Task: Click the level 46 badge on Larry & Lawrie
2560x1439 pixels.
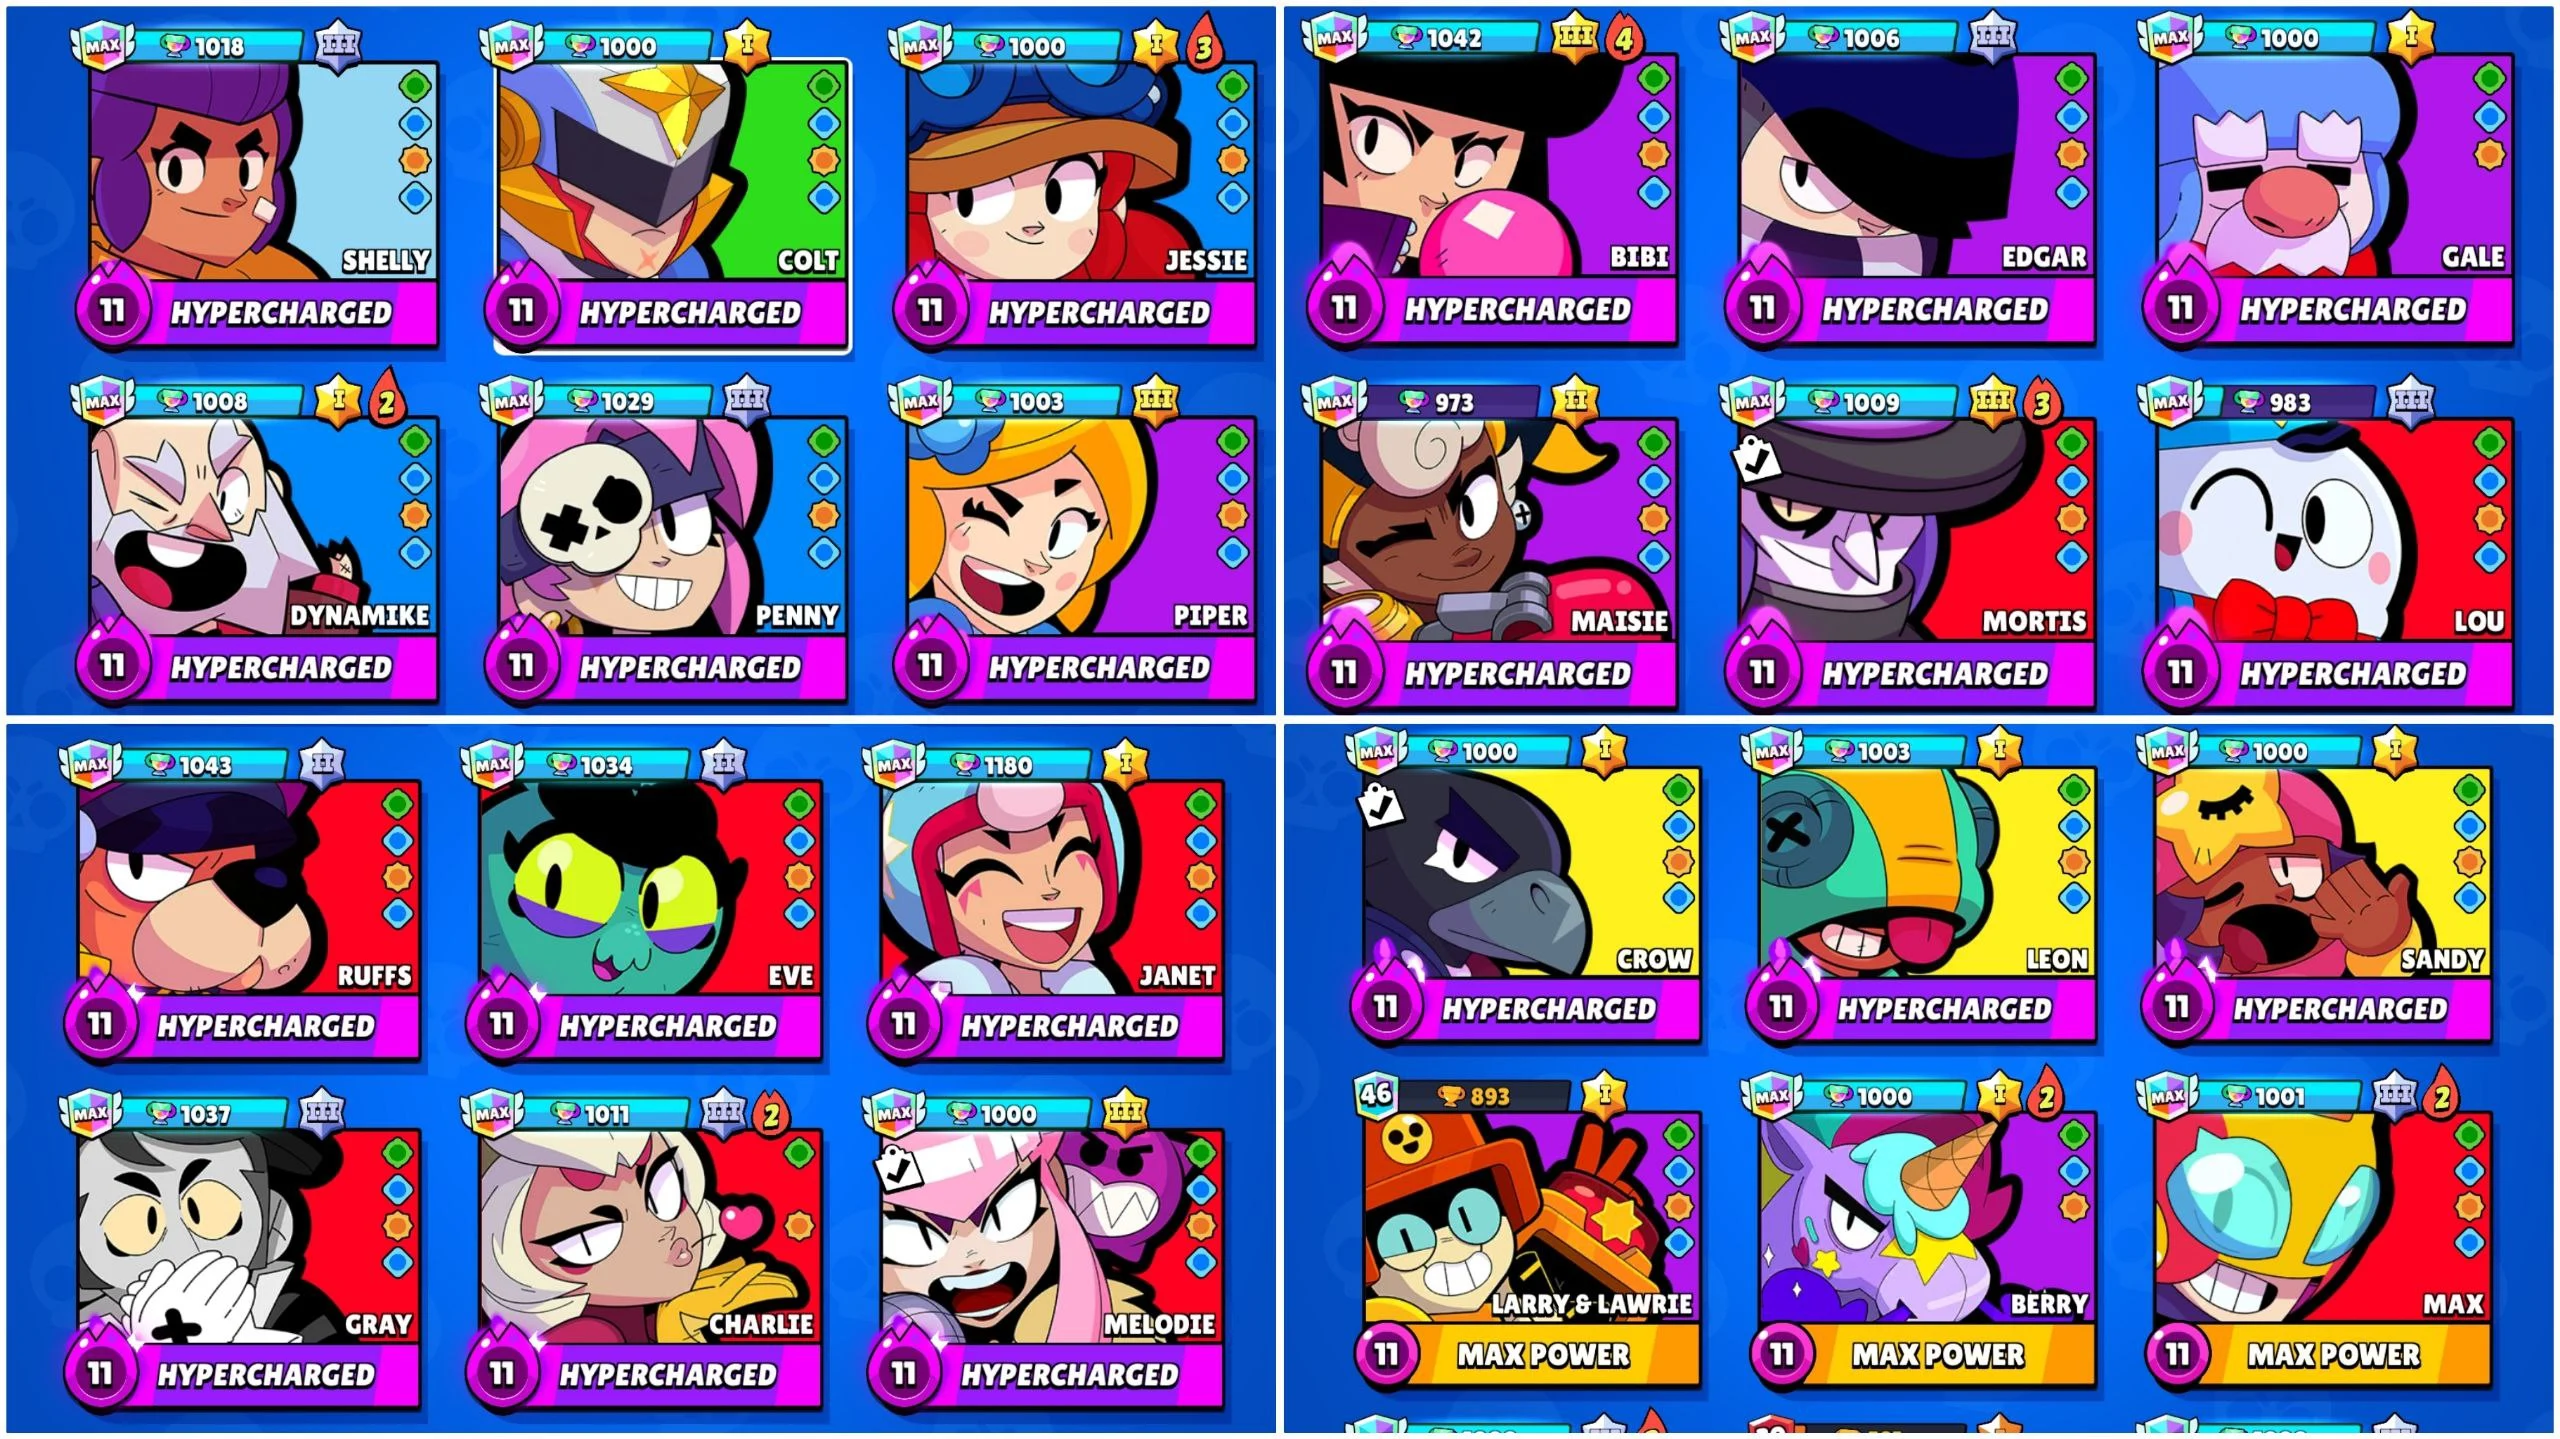Action: (x=1376, y=1094)
